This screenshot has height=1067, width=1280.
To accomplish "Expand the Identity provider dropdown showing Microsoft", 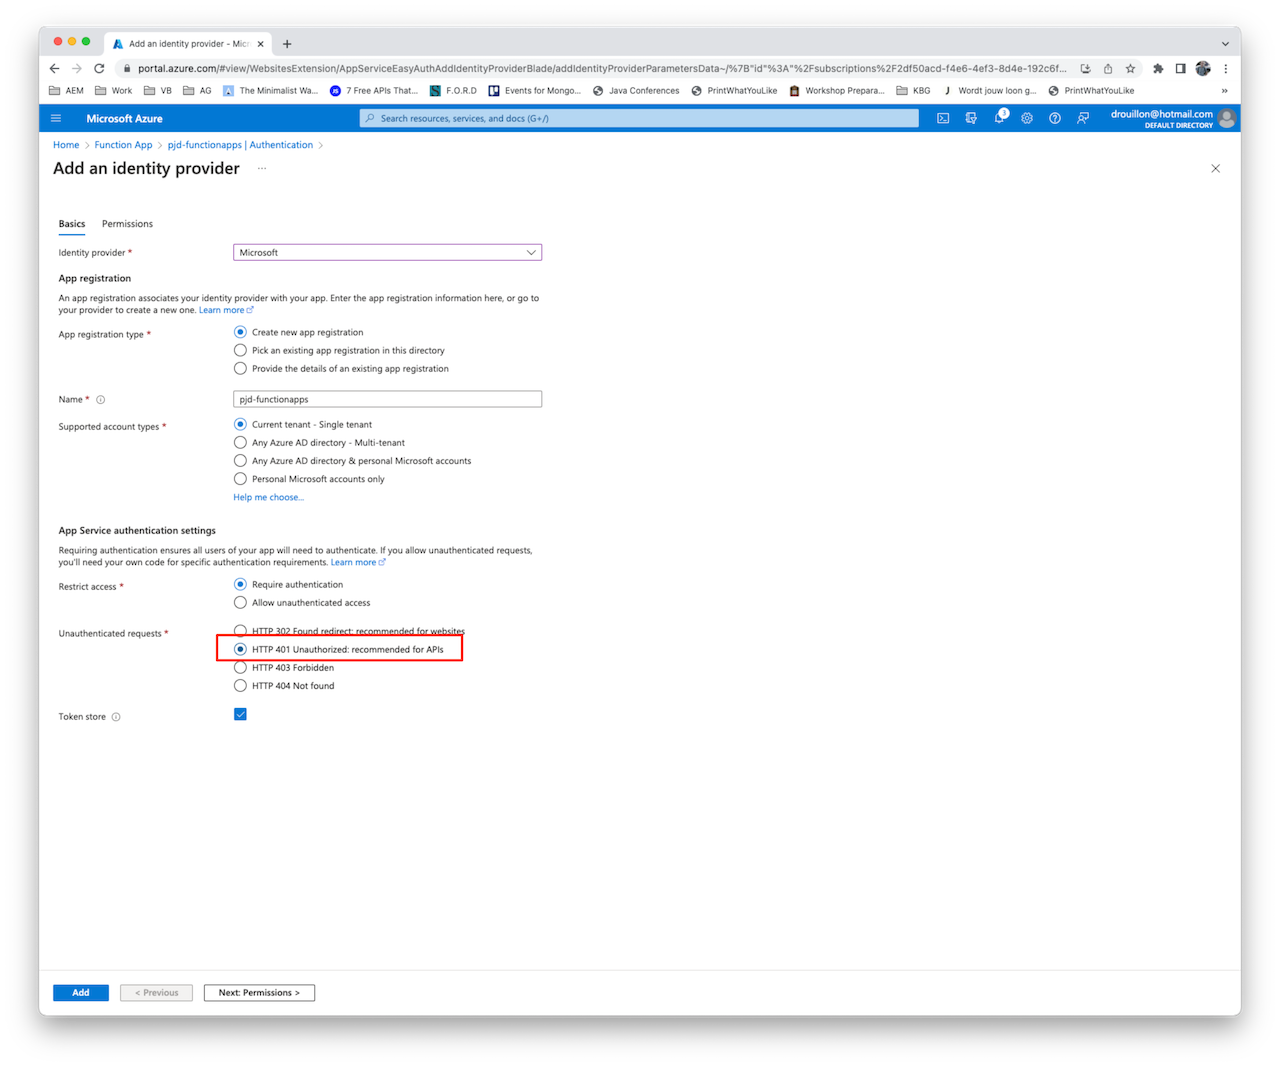I will pos(387,252).
